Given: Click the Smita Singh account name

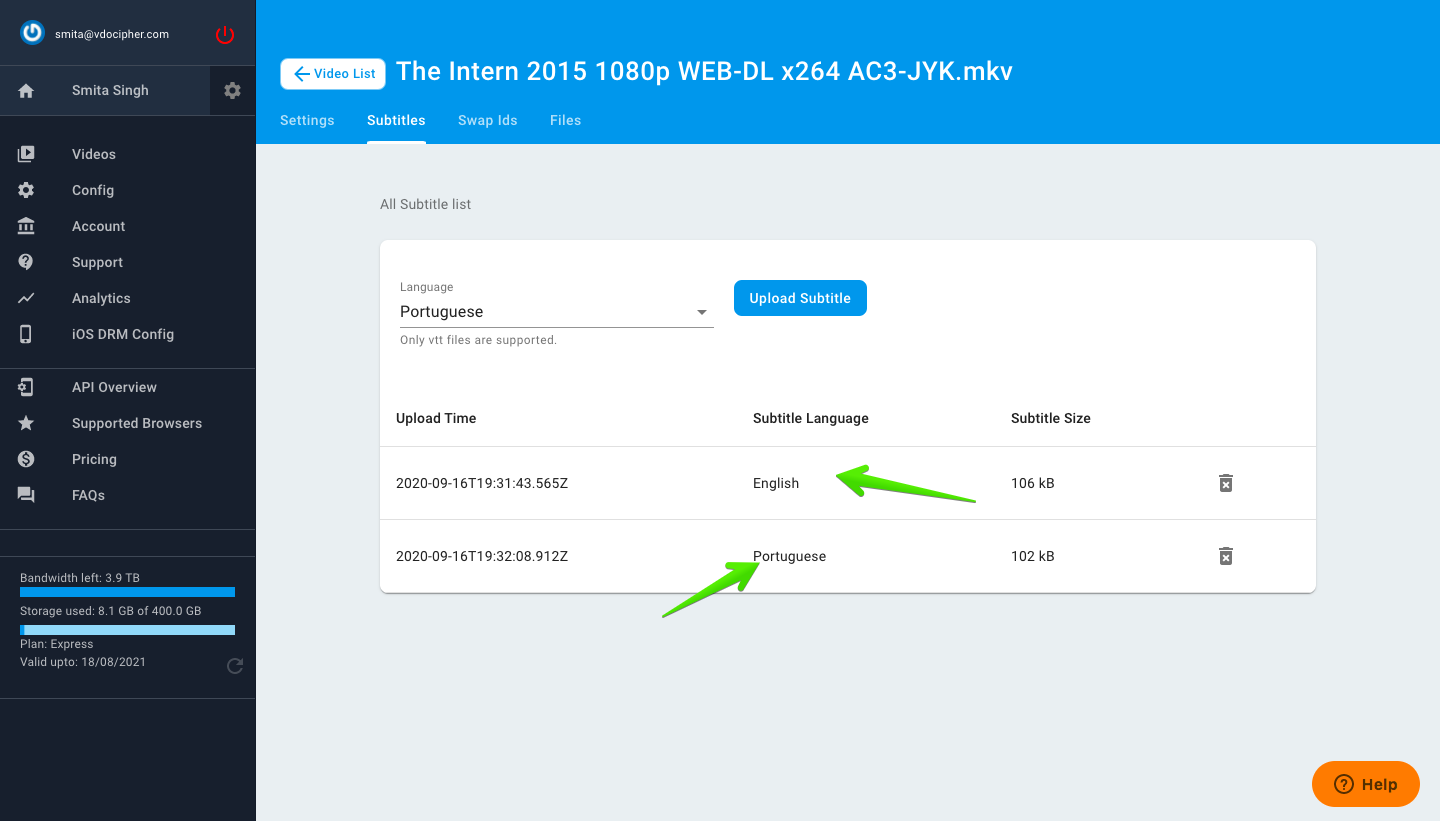Looking at the screenshot, I should click(x=110, y=90).
